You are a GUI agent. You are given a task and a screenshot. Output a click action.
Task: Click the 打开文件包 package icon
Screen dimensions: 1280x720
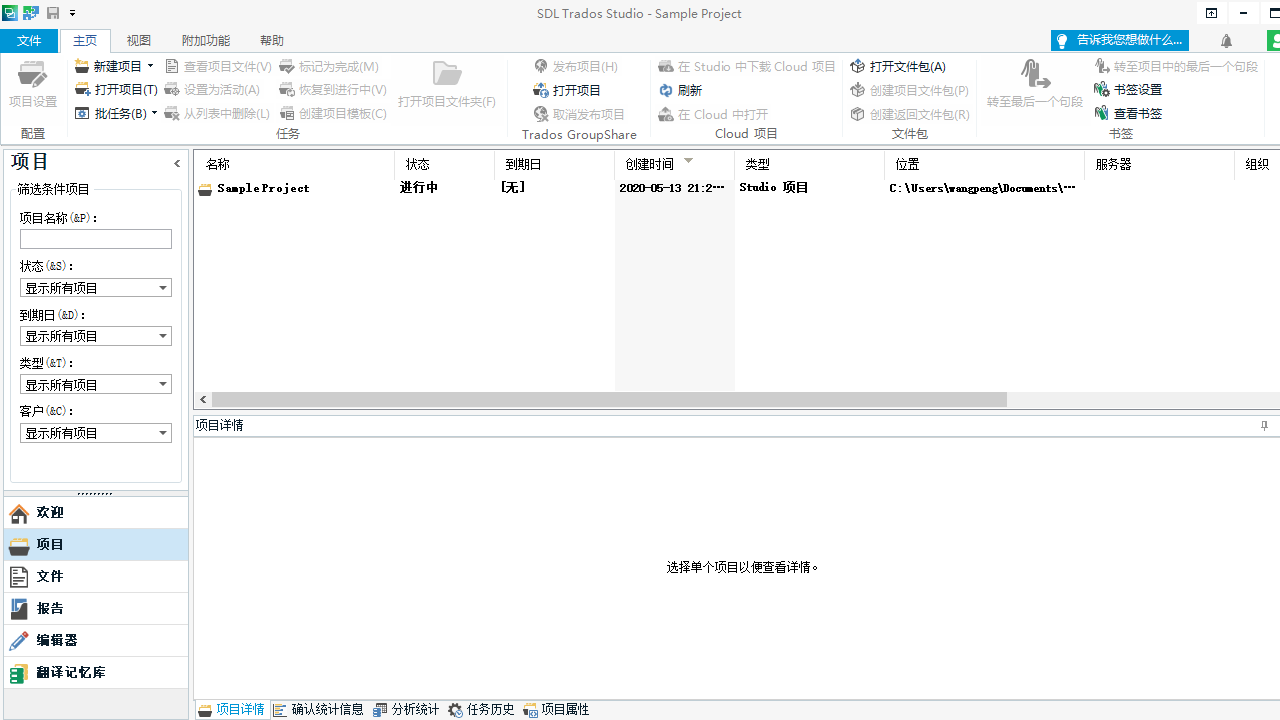click(x=858, y=66)
